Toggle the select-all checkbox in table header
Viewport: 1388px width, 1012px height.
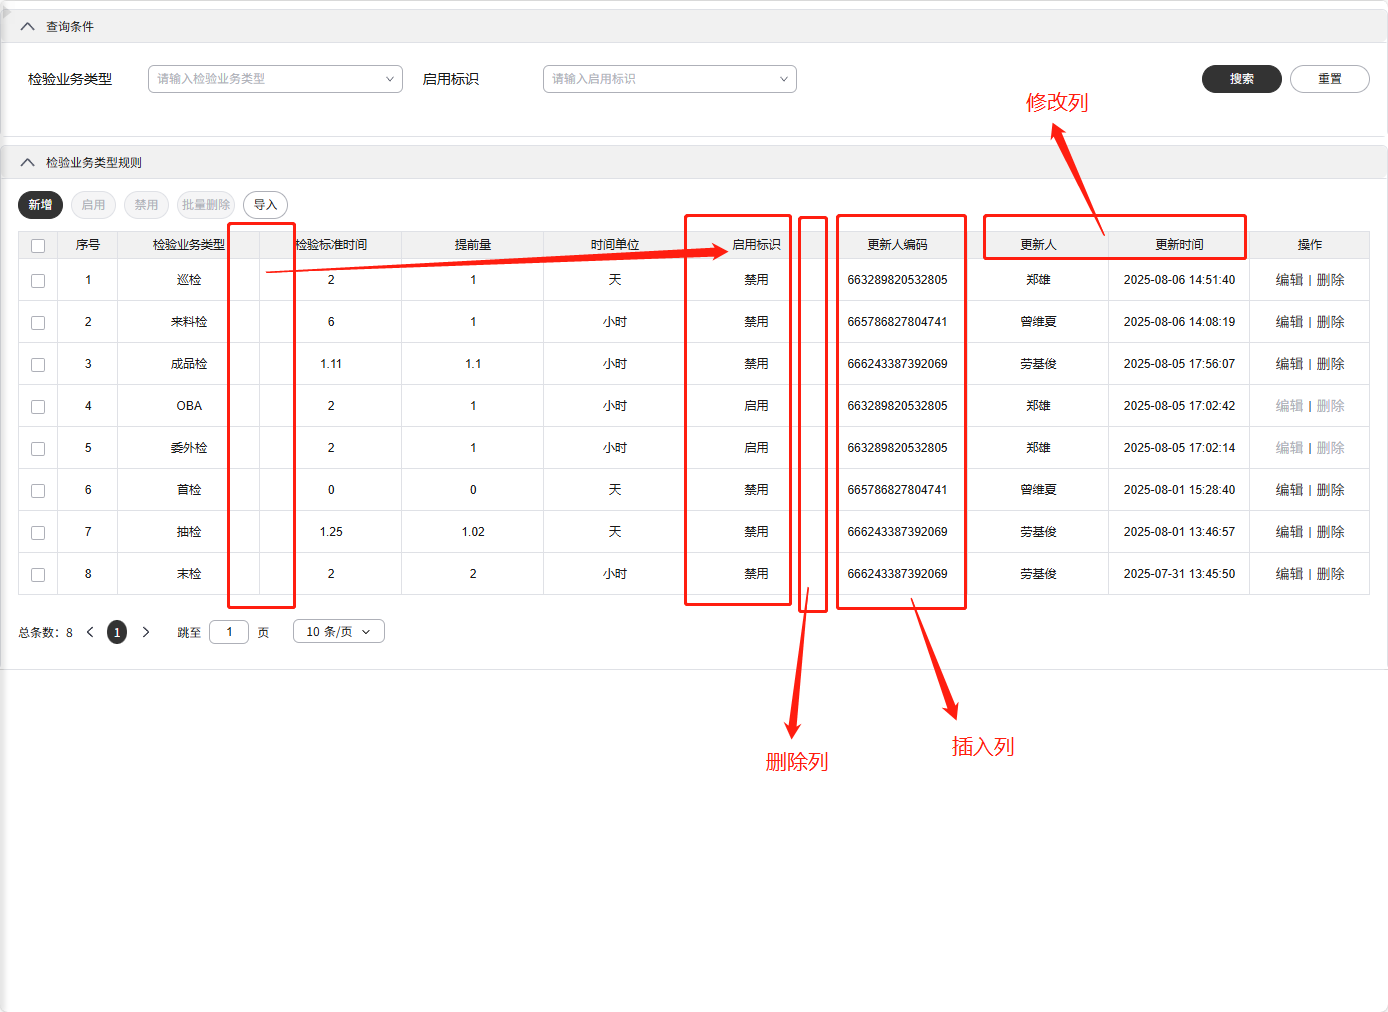click(x=38, y=246)
